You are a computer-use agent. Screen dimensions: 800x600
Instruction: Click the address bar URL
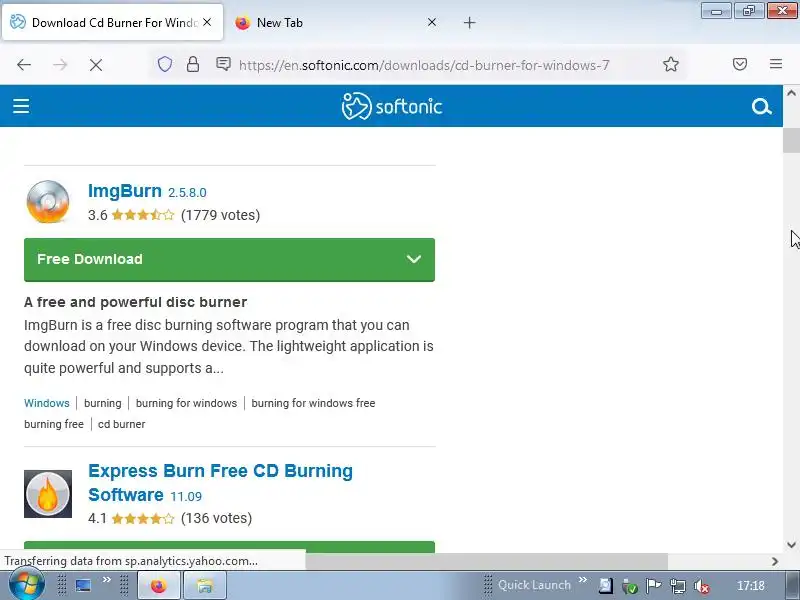click(x=423, y=65)
